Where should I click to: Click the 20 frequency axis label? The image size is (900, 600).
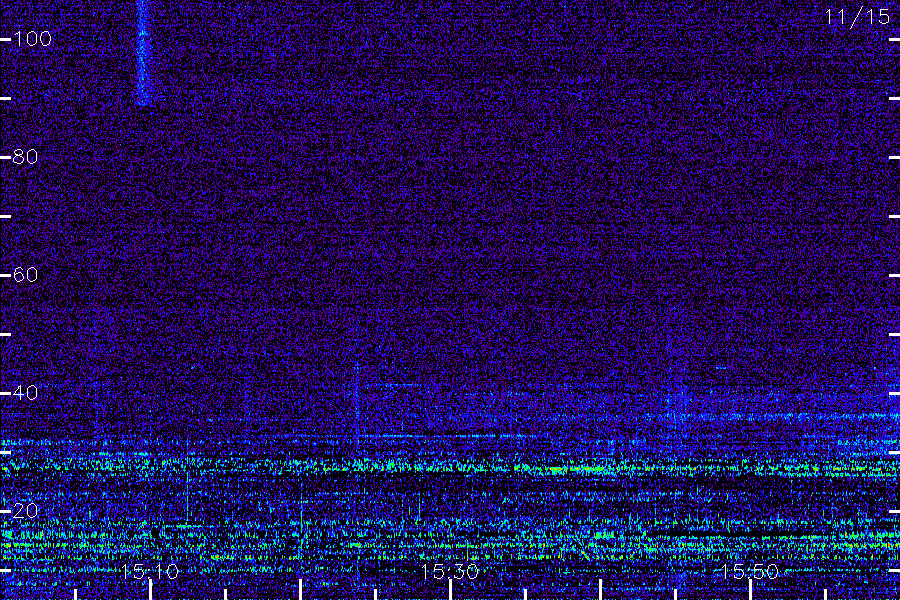[x=25, y=510]
